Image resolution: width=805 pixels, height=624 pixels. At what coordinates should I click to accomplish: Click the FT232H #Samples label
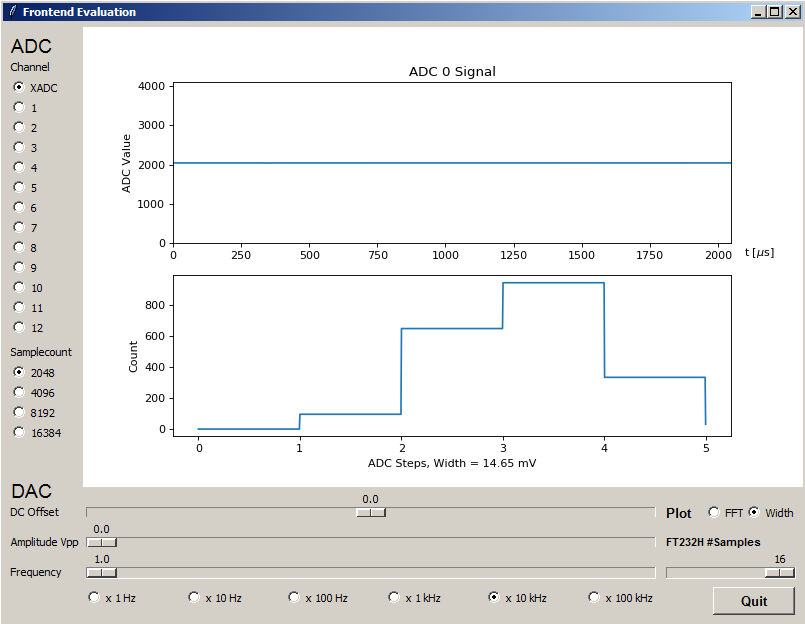point(713,542)
